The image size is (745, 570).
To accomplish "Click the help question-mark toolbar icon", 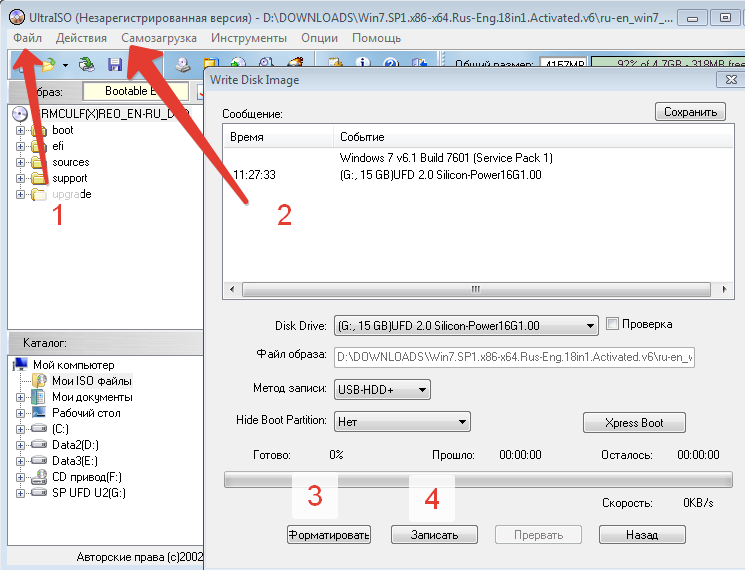I will point(391,64).
